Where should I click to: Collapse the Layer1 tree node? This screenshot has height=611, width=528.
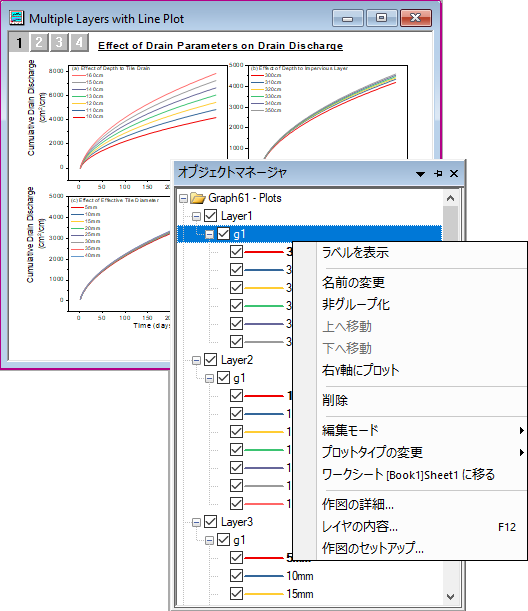point(196,217)
